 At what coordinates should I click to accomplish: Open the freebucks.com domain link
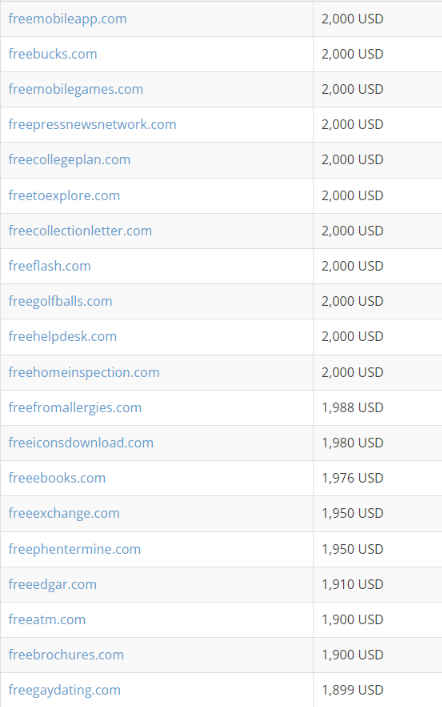[53, 54]
